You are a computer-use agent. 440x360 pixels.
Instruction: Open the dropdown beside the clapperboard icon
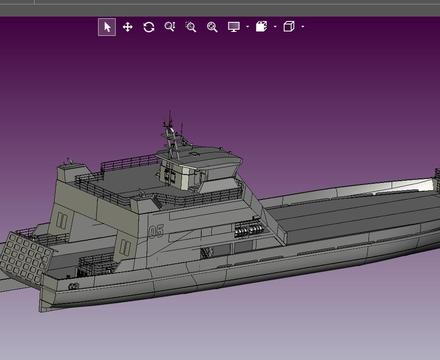tap(275, 27)
